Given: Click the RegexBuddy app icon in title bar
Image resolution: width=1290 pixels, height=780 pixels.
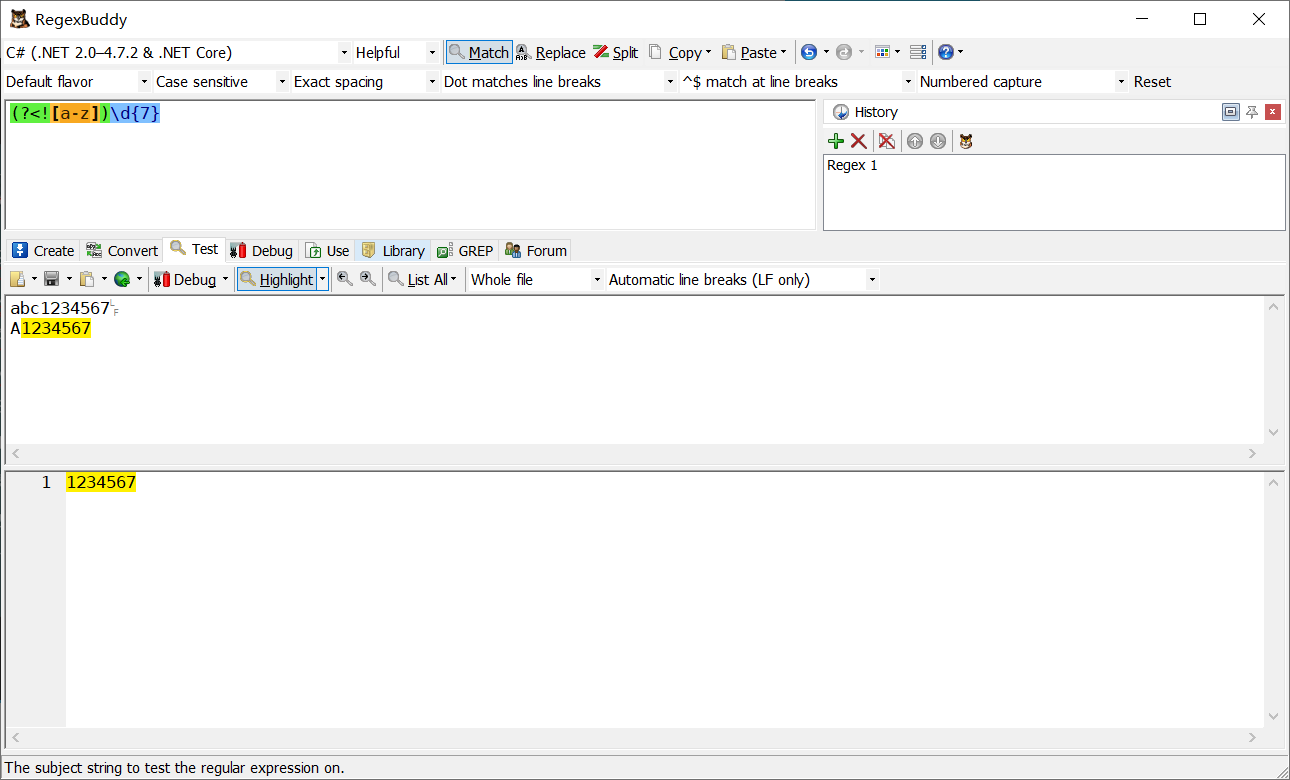Looking at the screenshot, I should point(19,19).
